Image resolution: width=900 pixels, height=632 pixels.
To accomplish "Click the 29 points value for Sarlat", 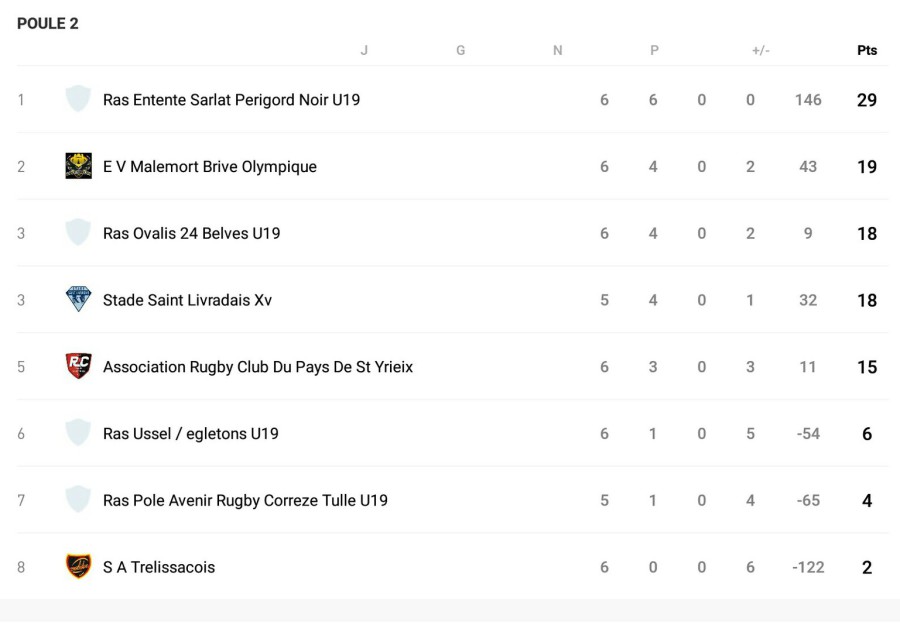I will tap(866, 100).
